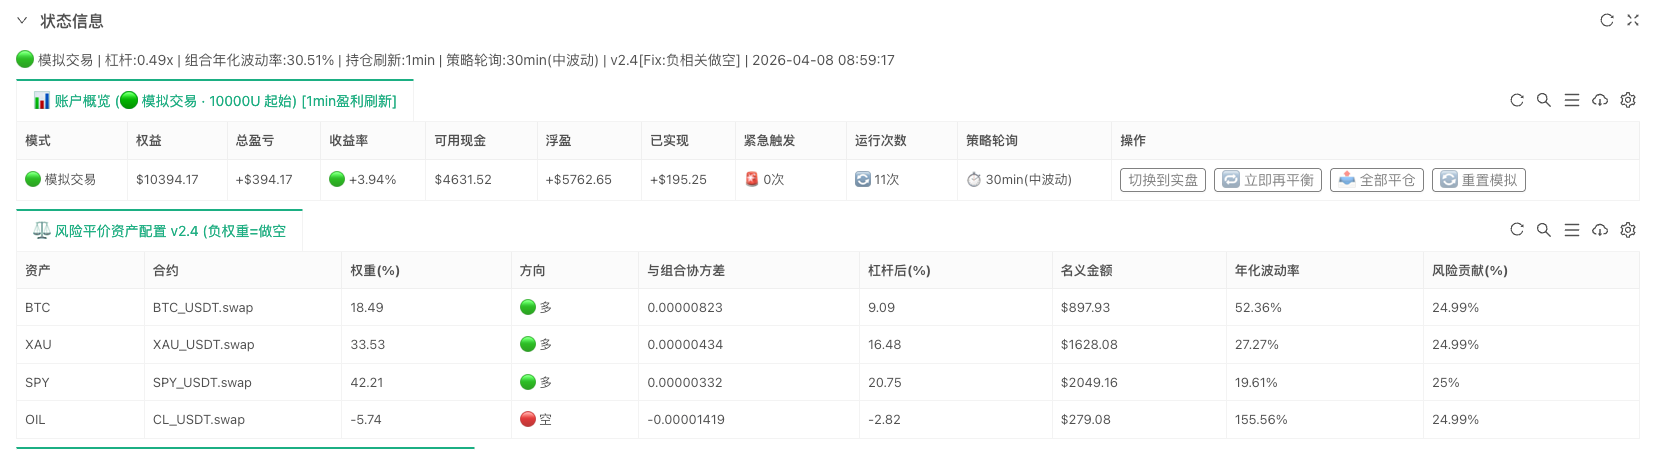The width and height of the screenshot is (1655, 450).
Task: Click the 切换到实盘 button
Action: pos(1163,180)
